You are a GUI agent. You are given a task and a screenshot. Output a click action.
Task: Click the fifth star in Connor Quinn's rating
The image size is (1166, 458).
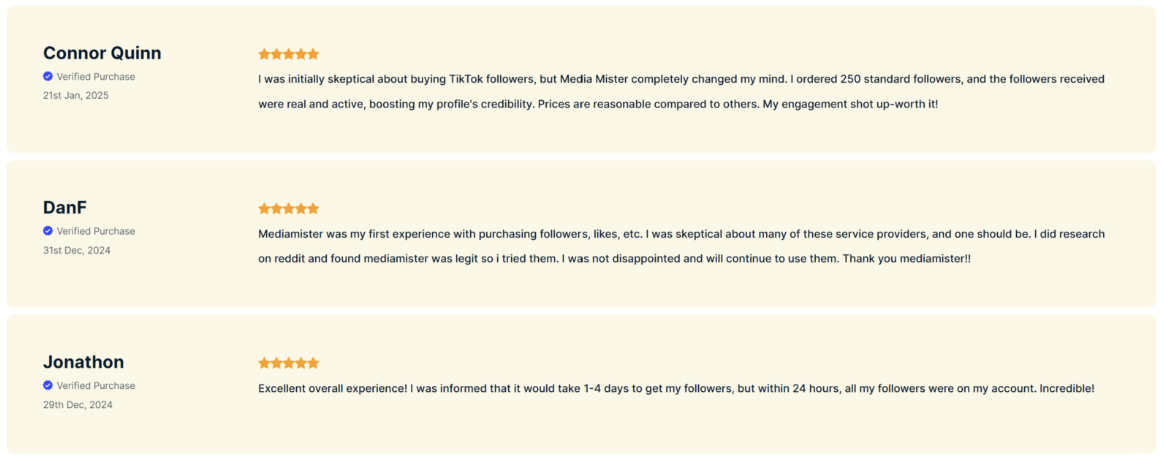[313, 54]
